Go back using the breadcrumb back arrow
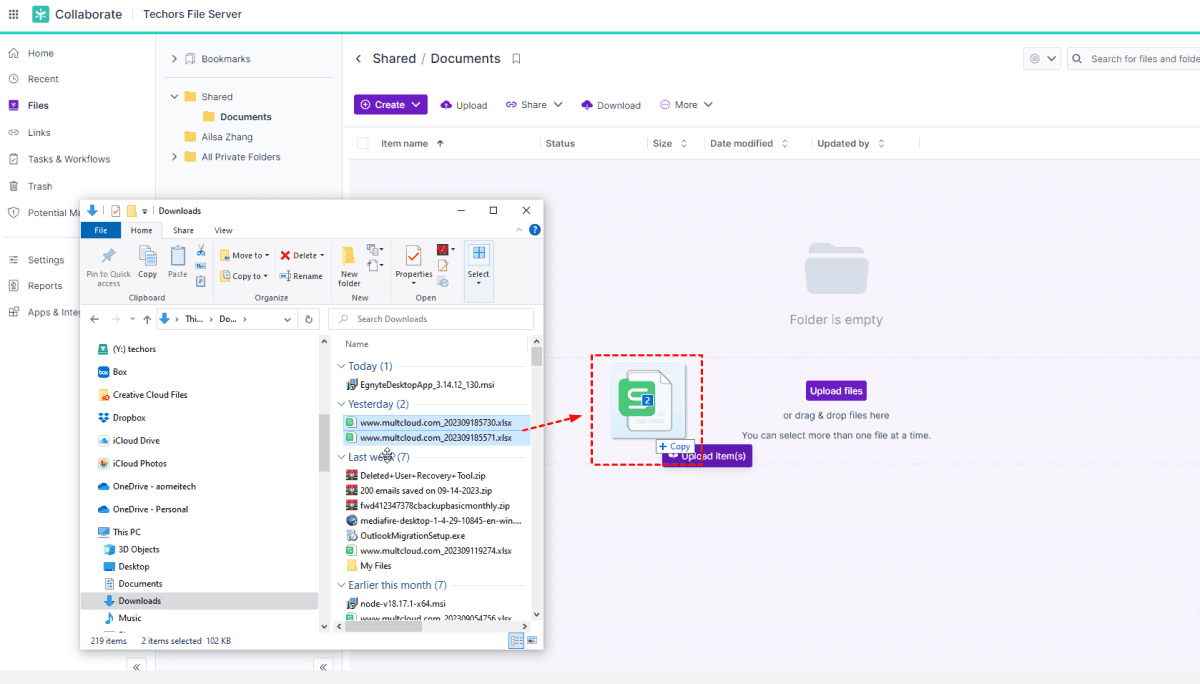Image resolution: width=1200 pixels, height=684 pixels. pyautogui.click(x=359, y=59)
